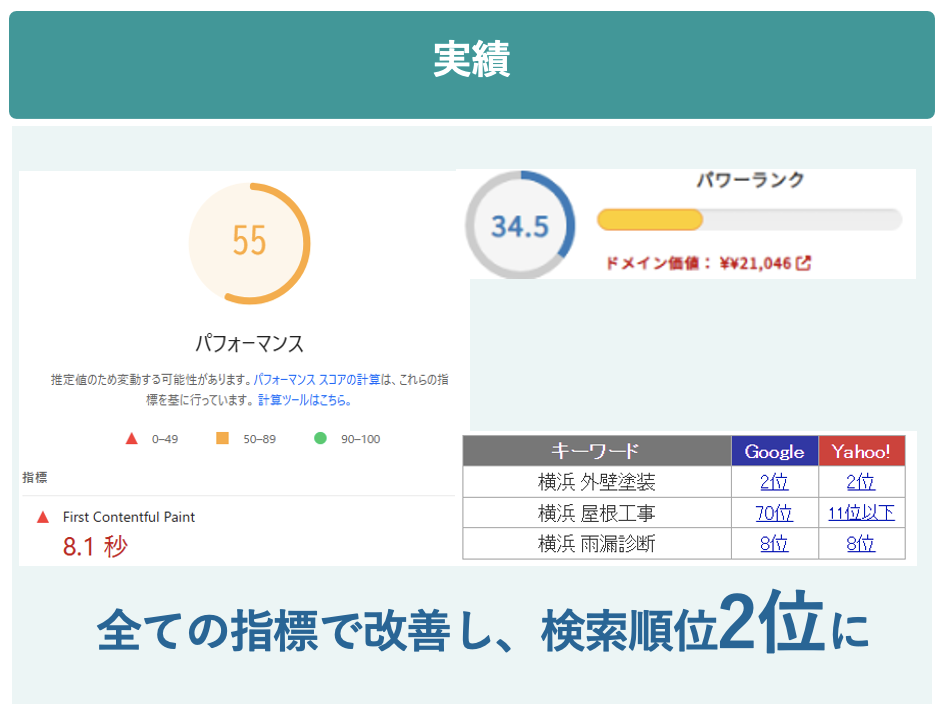Click the orange square 50–89 legend icon
944x712 pixels.
222,438
